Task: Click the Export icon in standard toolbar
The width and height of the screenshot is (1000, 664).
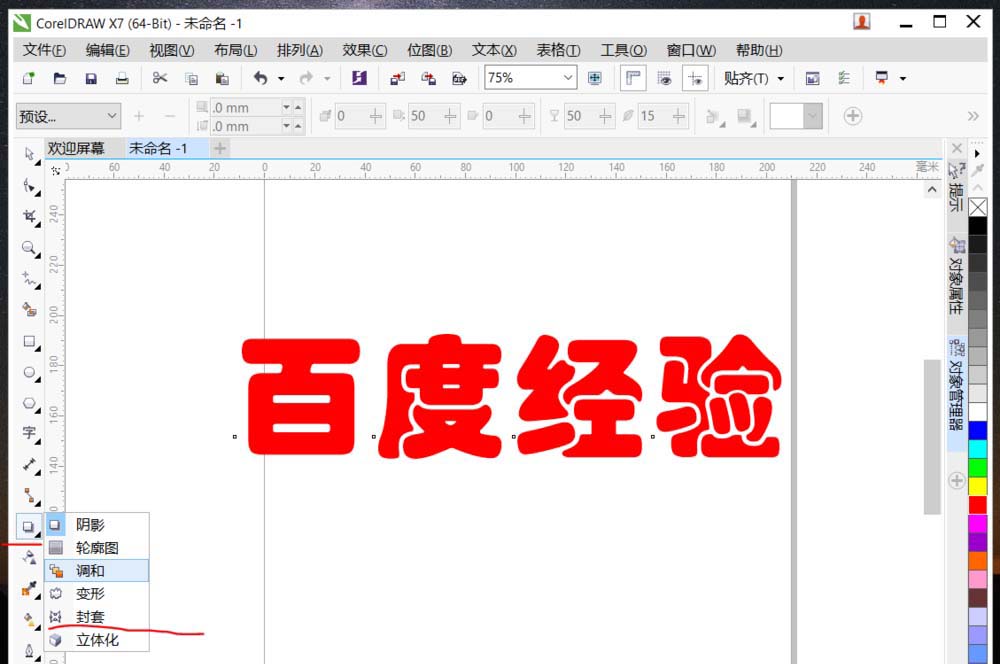Action: pos(429,78)
